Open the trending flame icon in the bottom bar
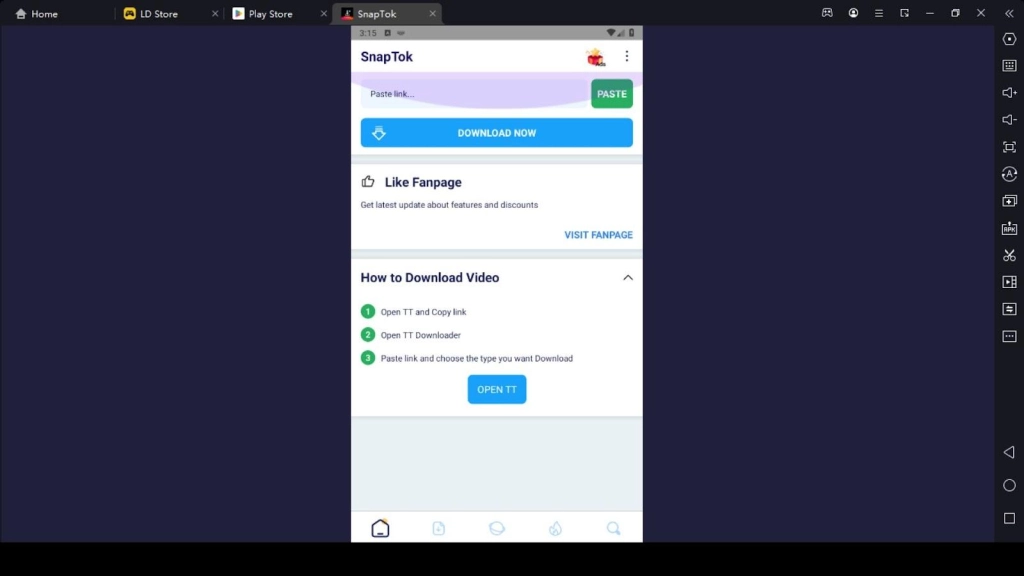 (555, 527)
